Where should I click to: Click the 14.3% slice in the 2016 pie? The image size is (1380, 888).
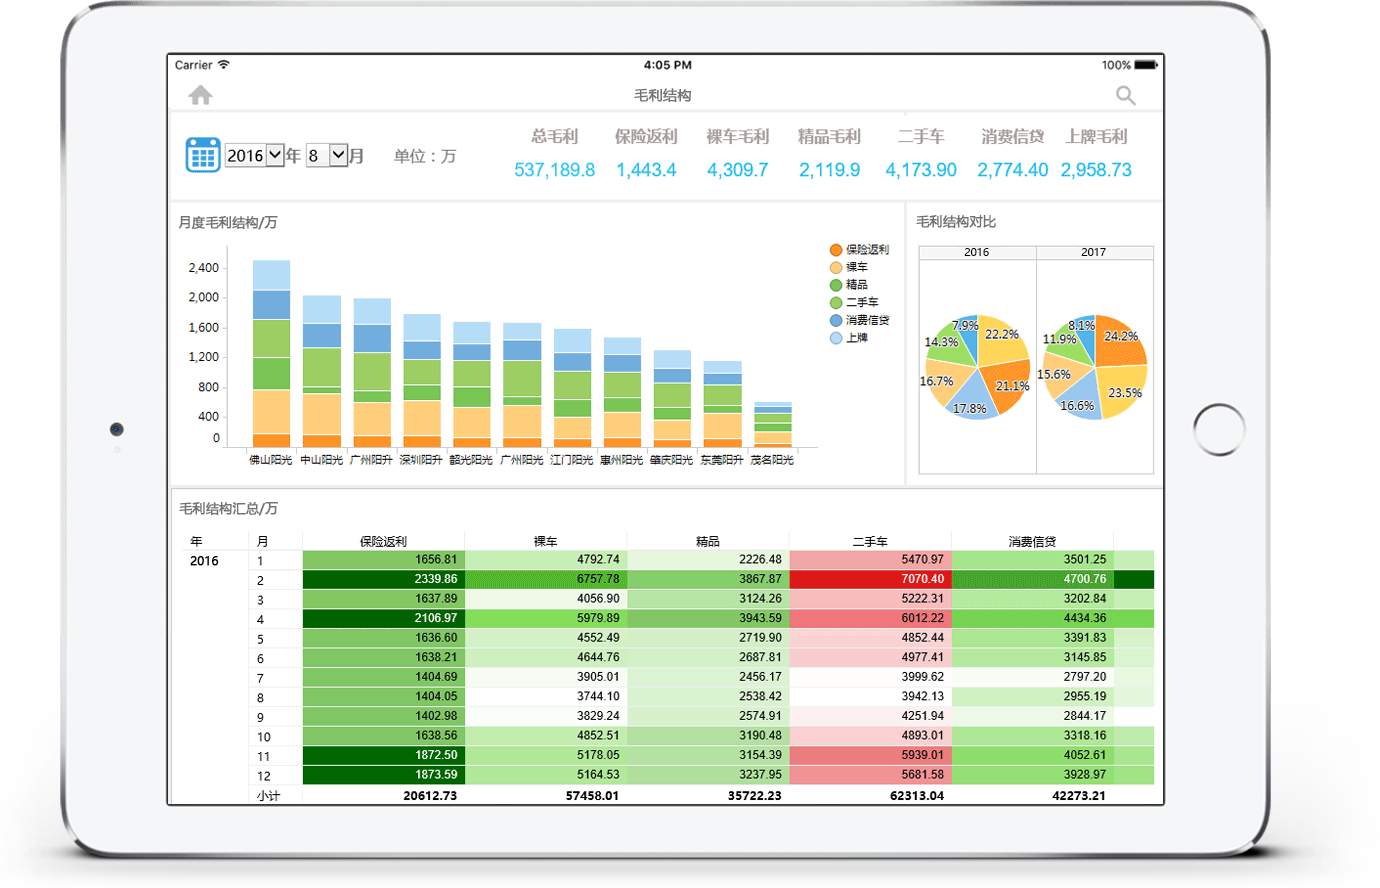pyautogui.click(x=944, y=344)
